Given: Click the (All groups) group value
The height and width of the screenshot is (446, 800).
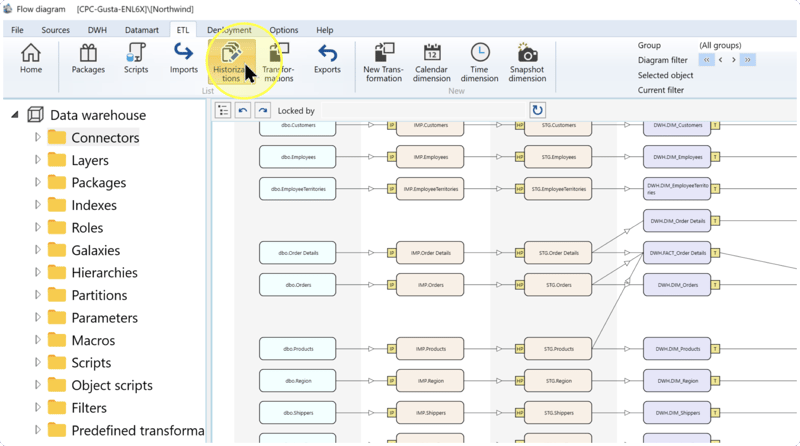Looking at the screenshot, I should [720, 45].
